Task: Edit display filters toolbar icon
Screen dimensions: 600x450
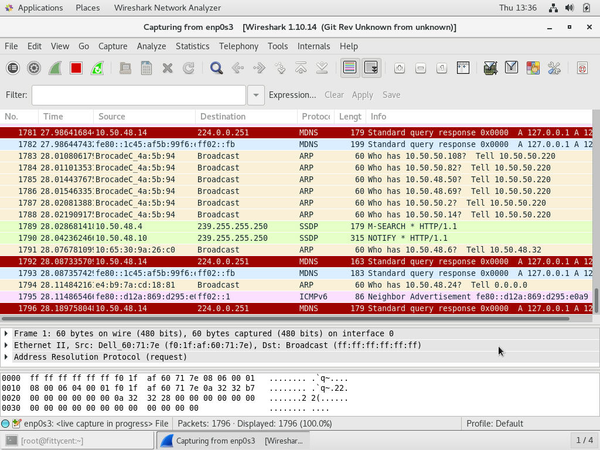Action: pyautogui.click(x=511, y=68)
